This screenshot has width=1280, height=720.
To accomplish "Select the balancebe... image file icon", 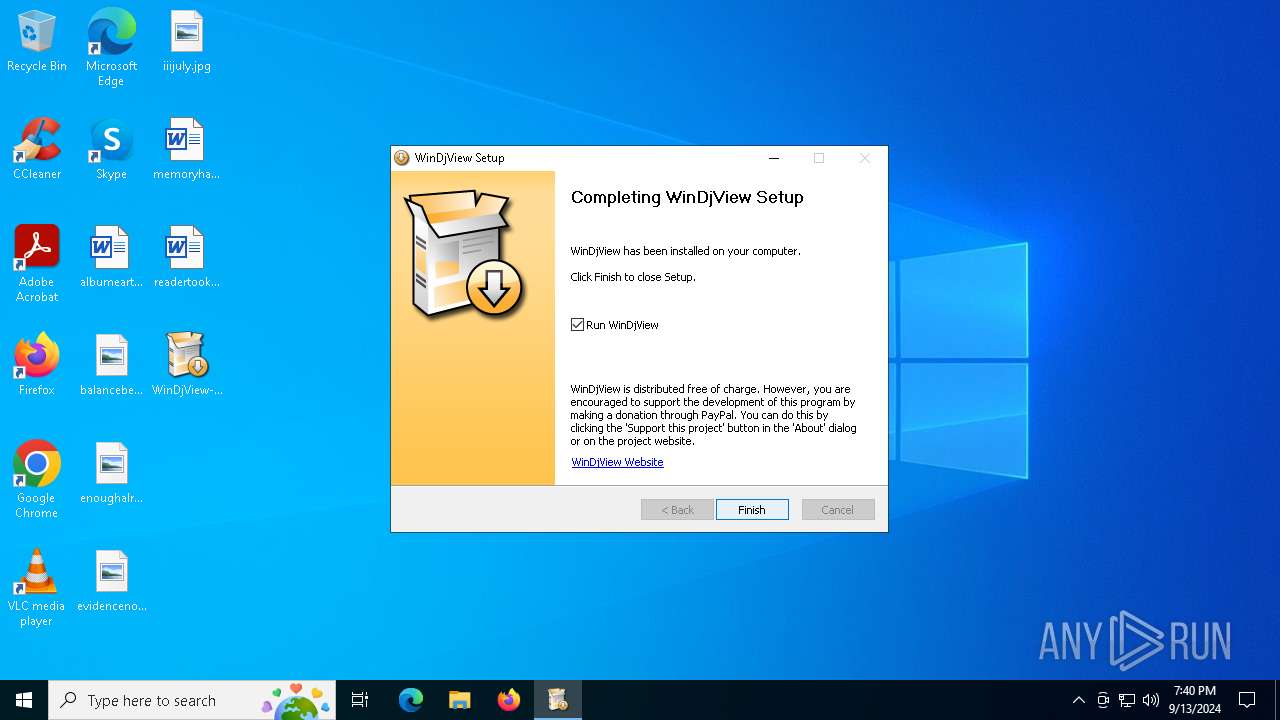I will click(x=111, y=366).
